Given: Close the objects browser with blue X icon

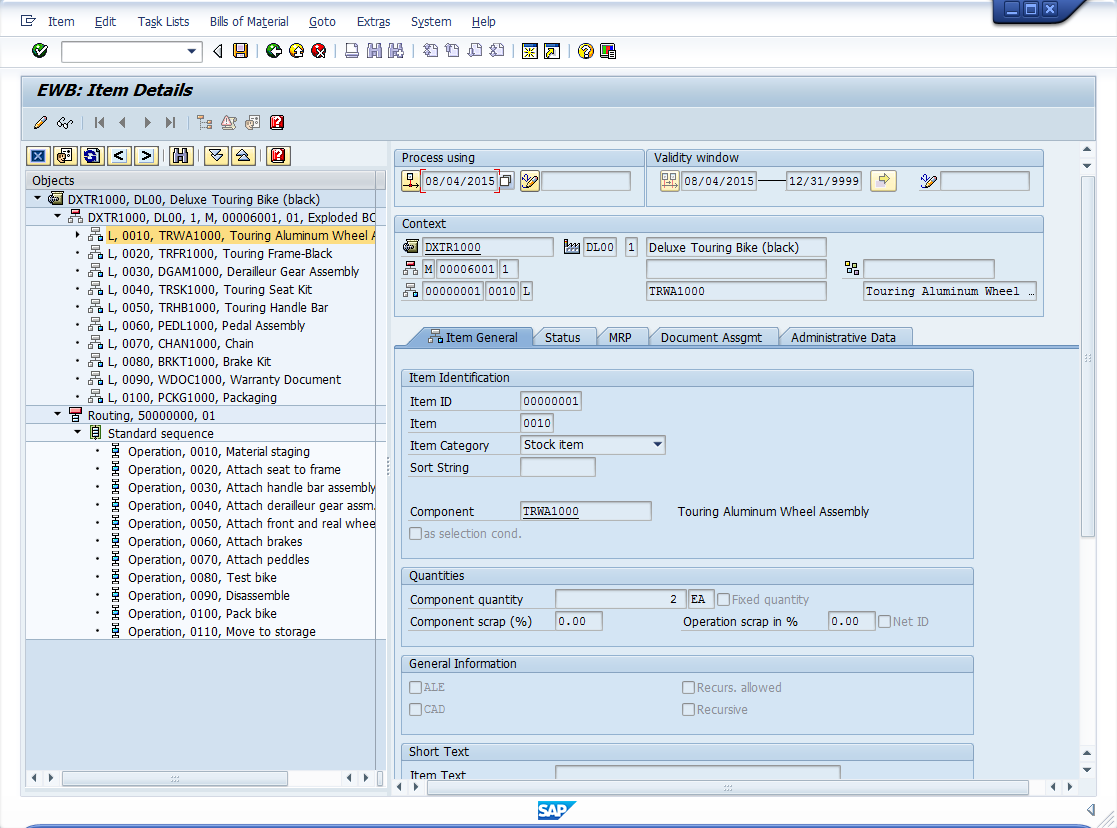Looking at the screenshot, I should point(38,155).
